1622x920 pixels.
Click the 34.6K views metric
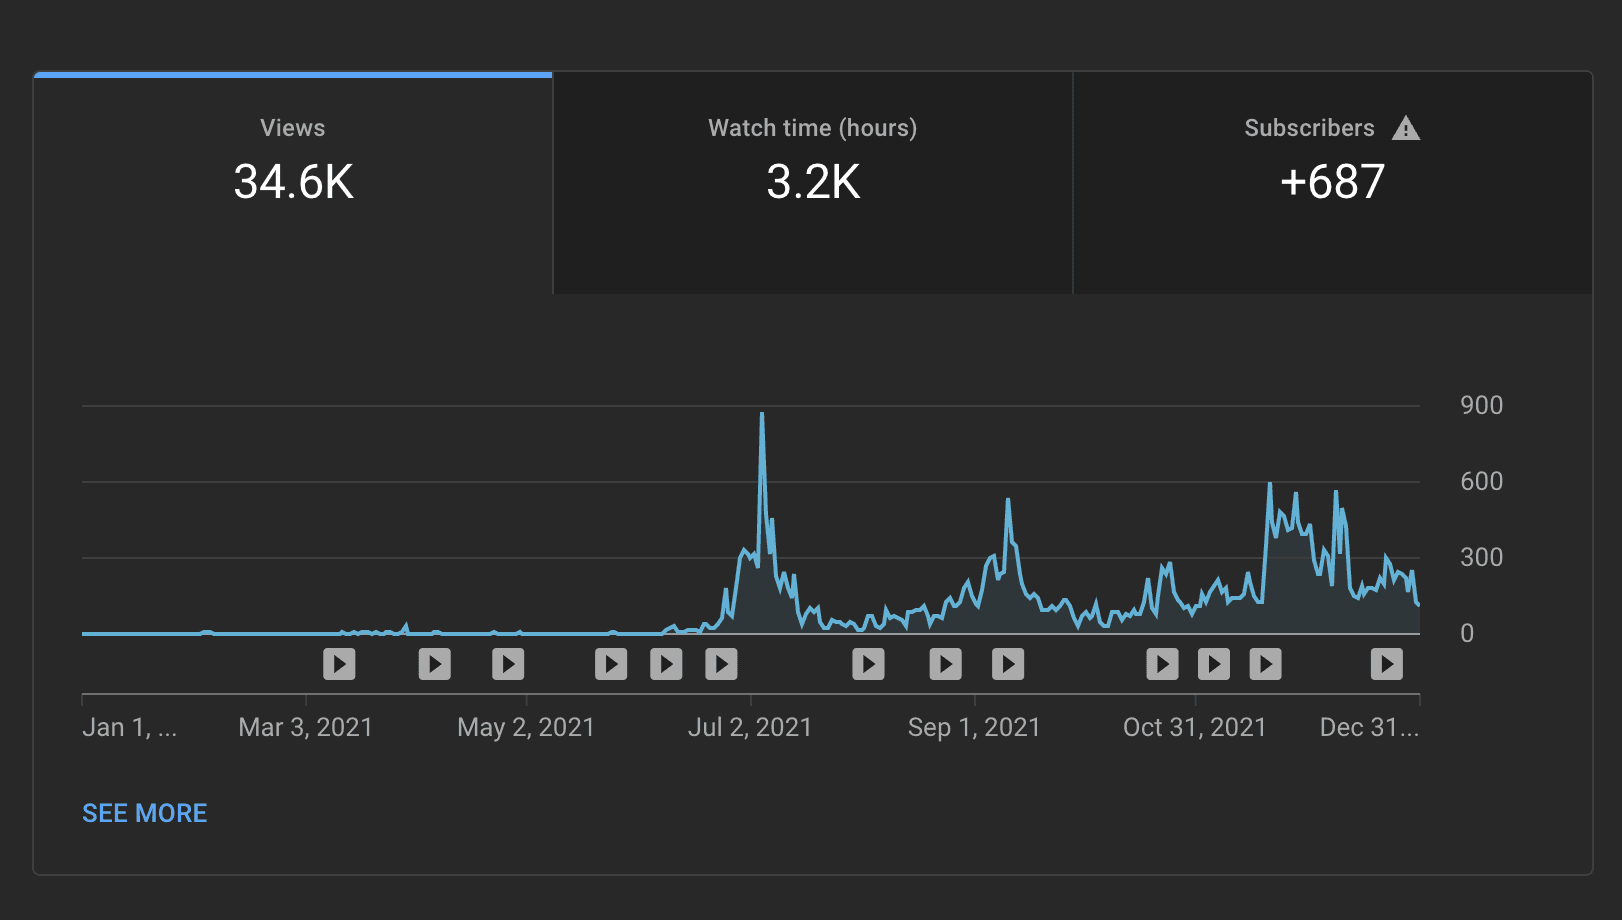(292, 182)
